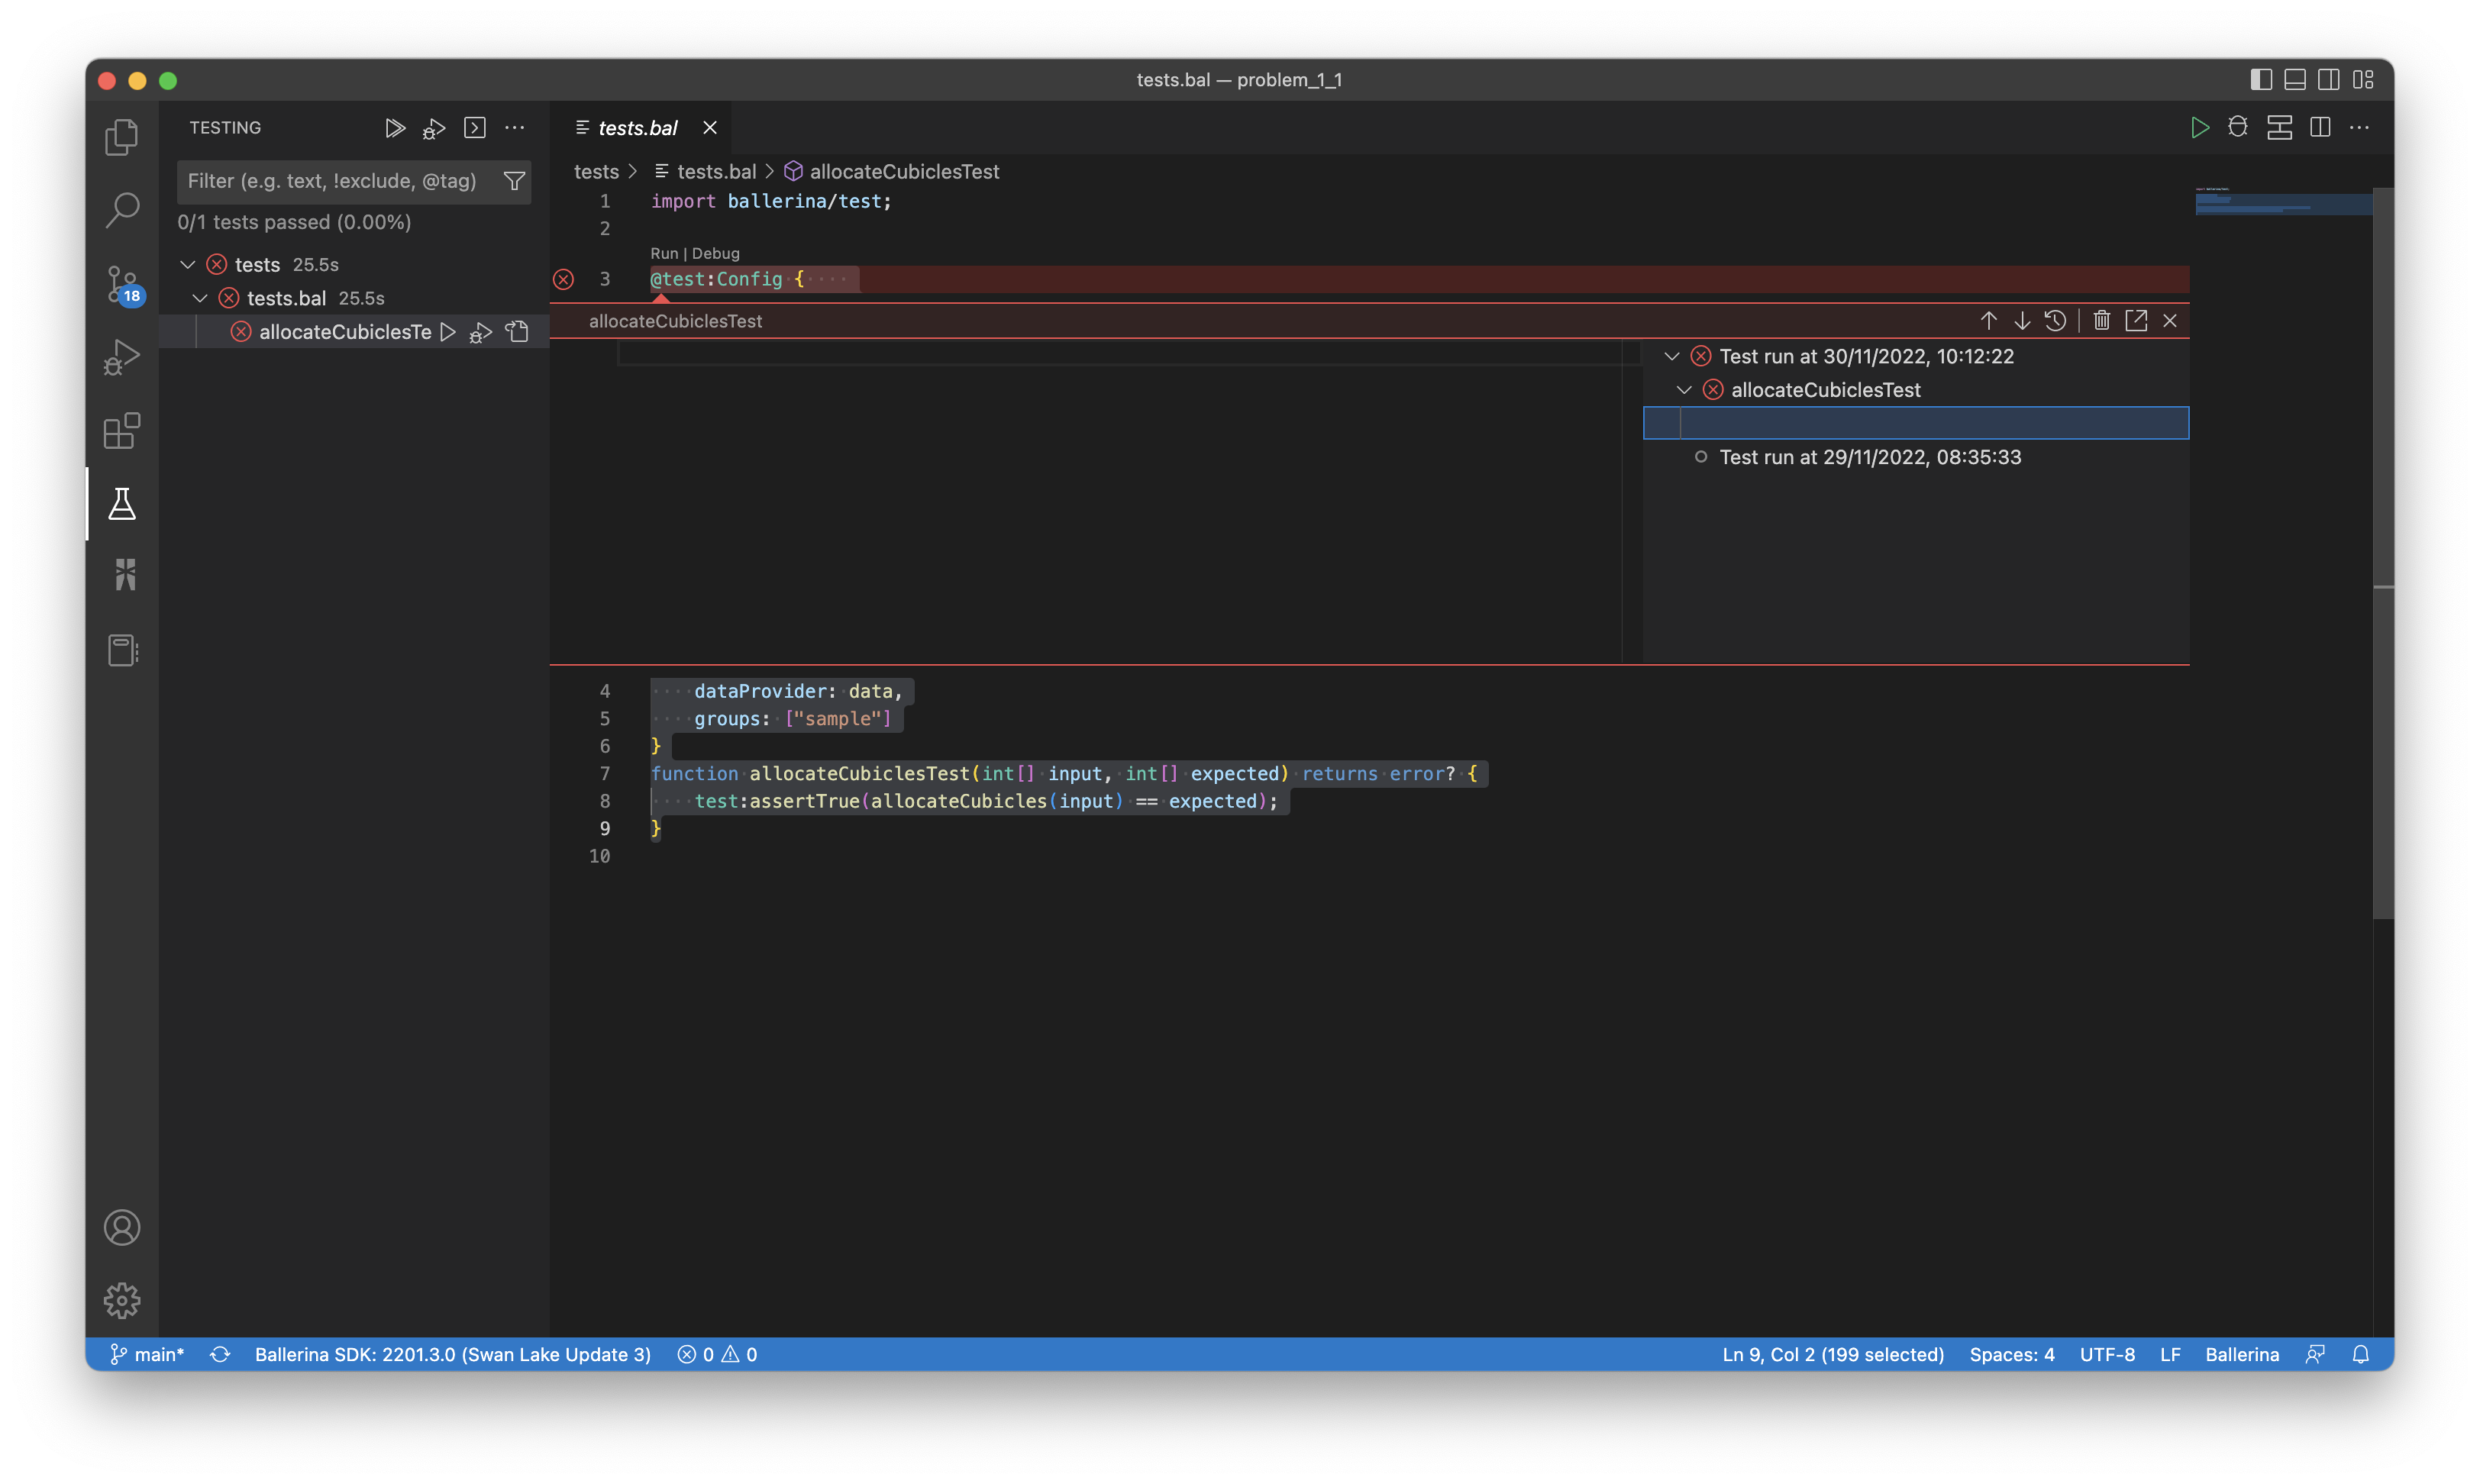Open the Extensions view

point(122,431)
